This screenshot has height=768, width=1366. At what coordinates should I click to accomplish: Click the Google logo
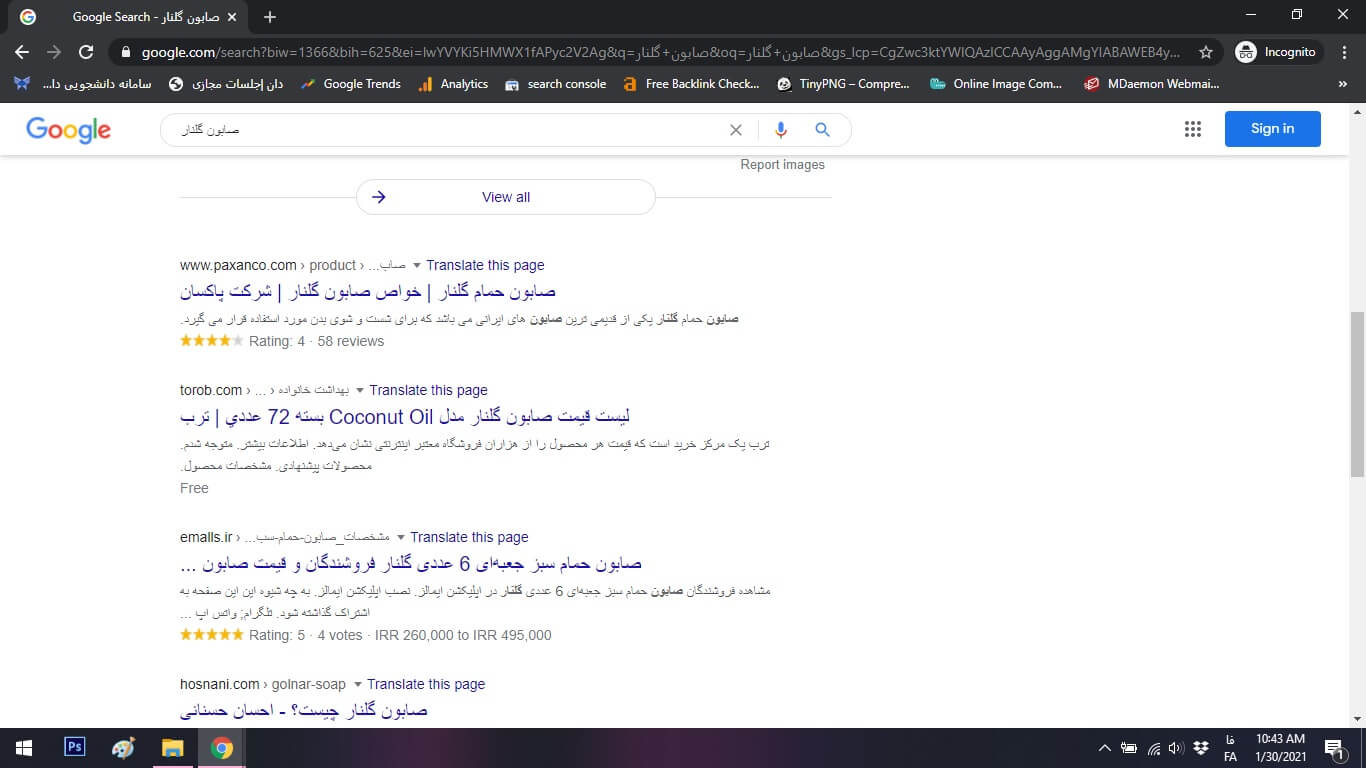(x=68, y=129)
